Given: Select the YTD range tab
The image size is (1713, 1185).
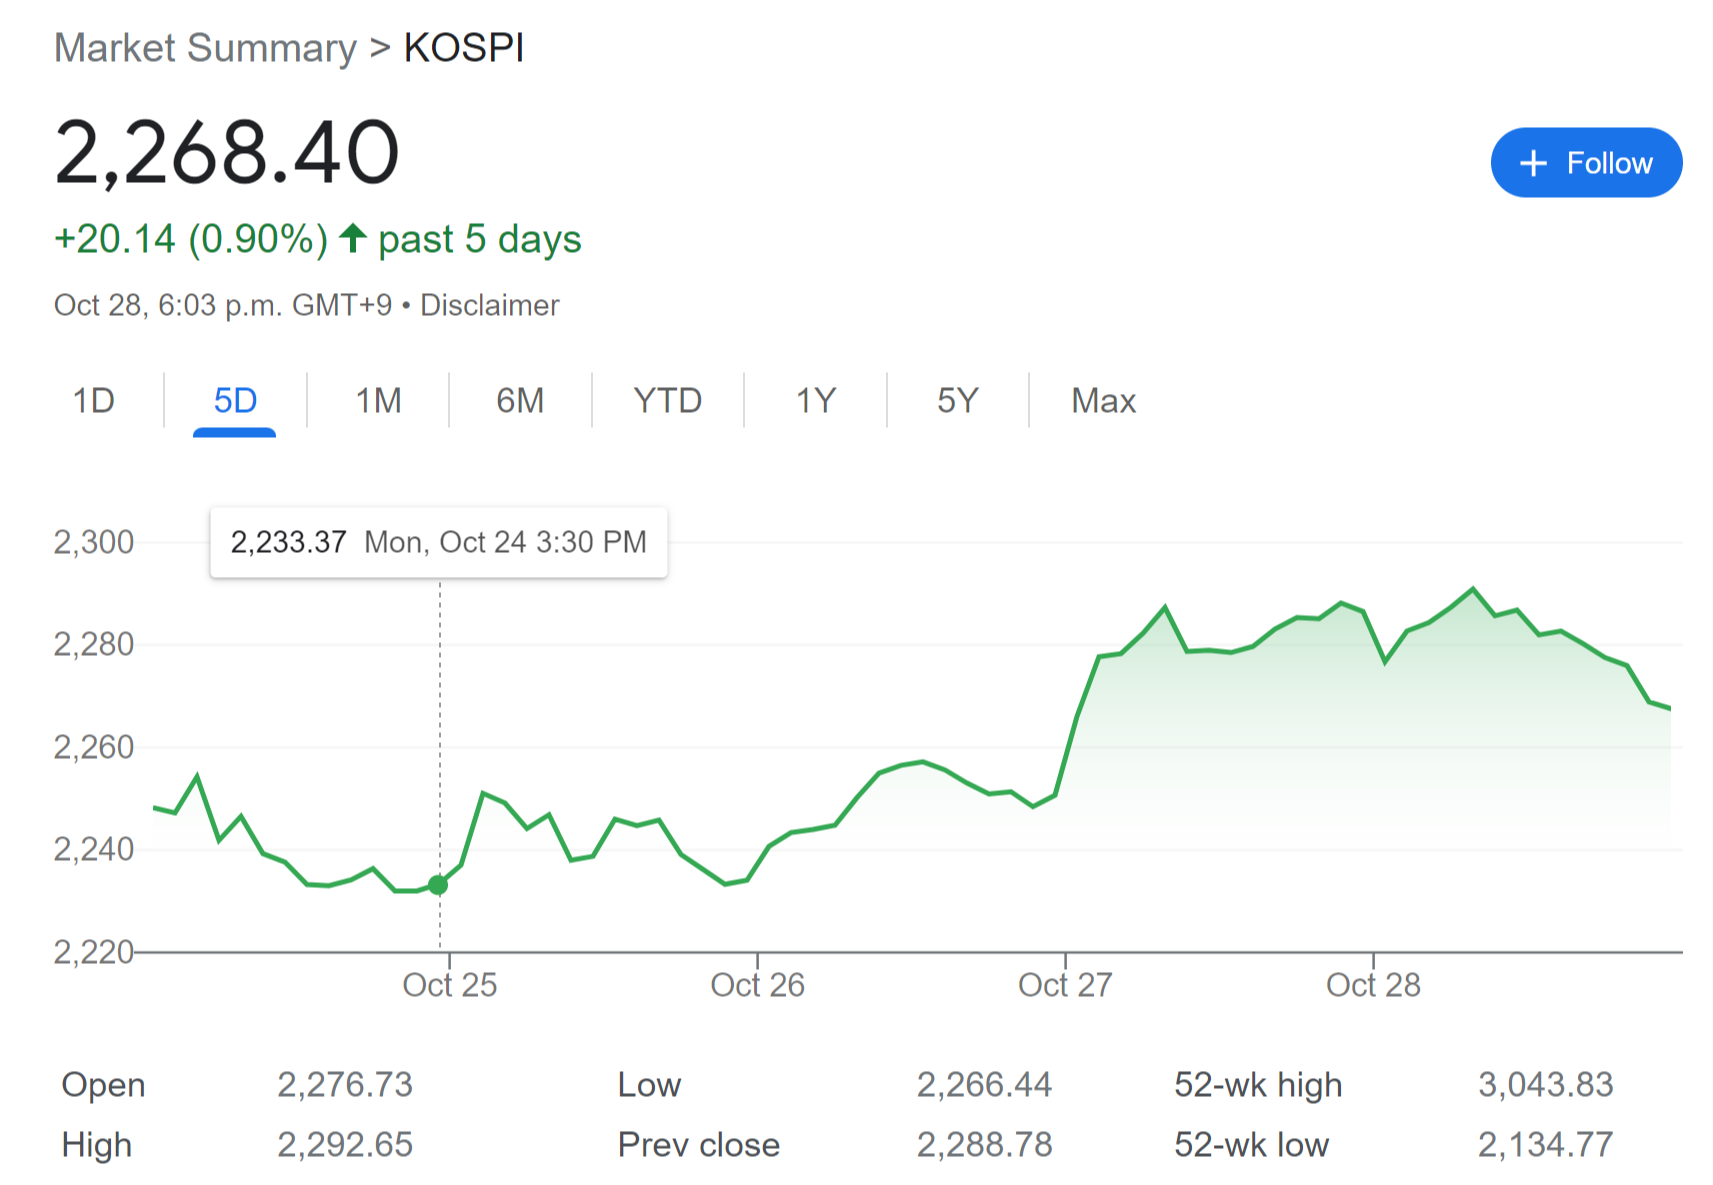Looking at the screenshot, I should point(667,401).
